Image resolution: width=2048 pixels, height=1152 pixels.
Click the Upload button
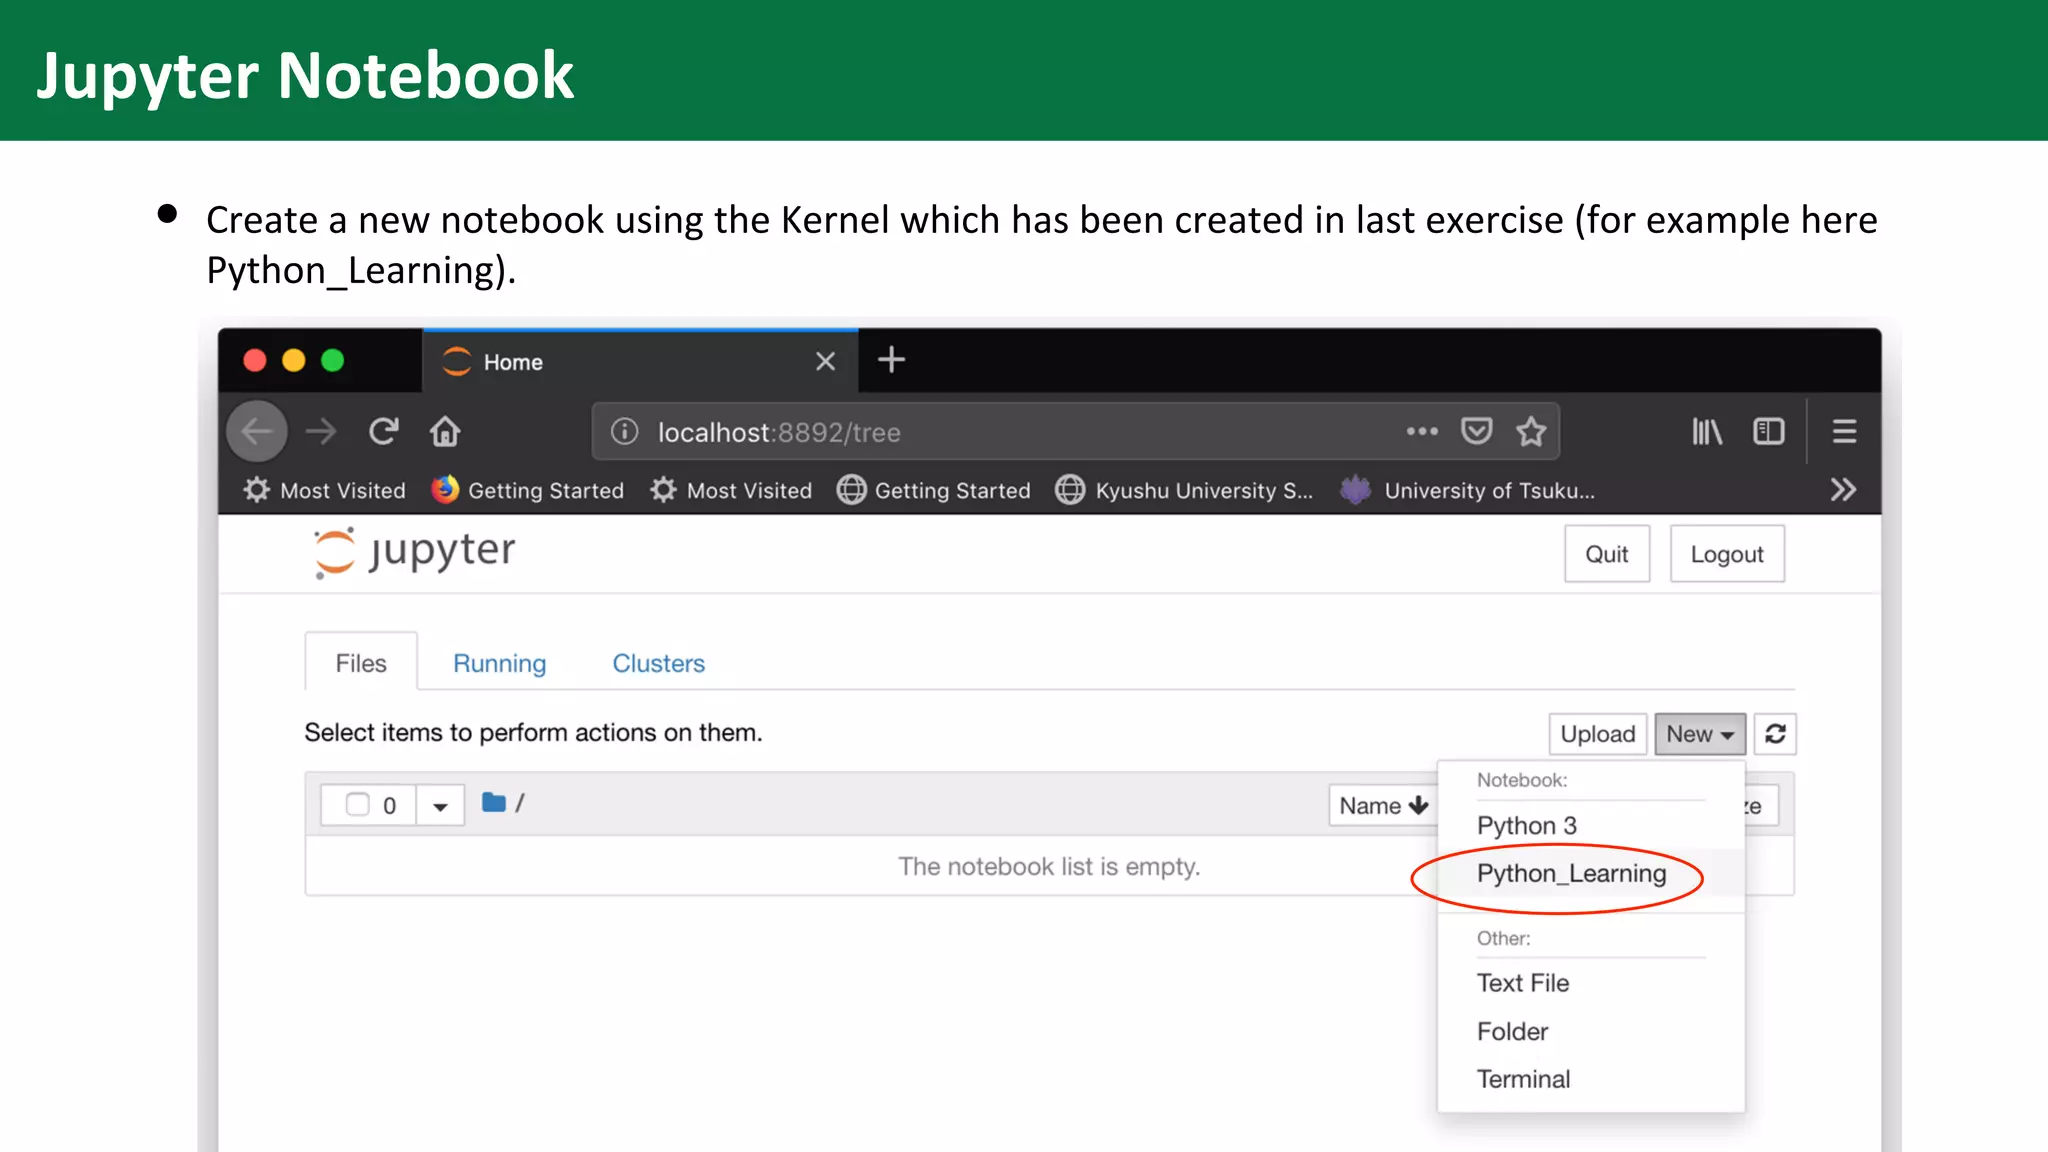1598,734
